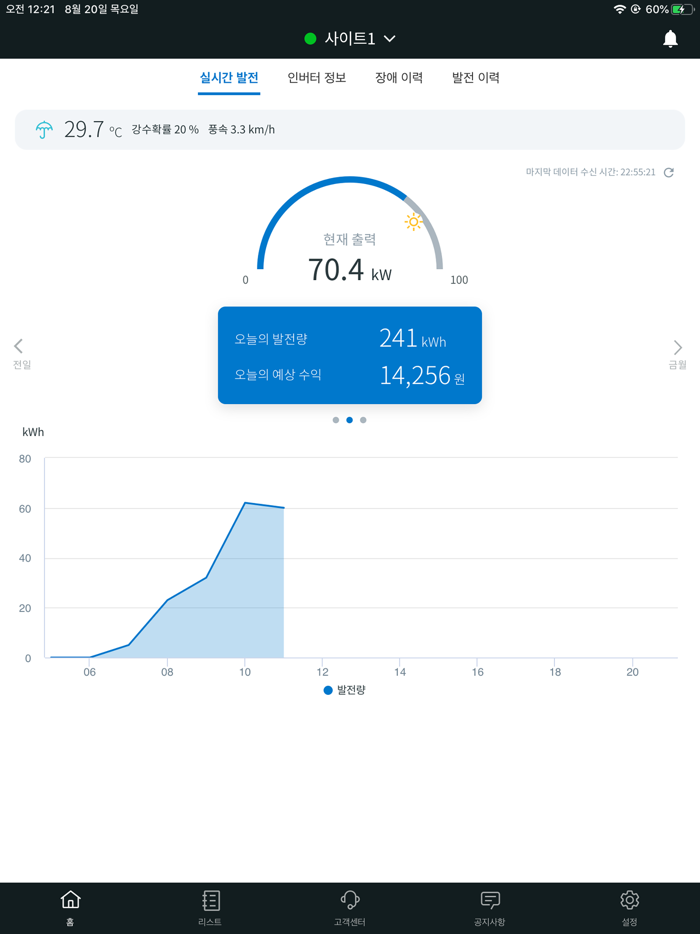
Task: Tap the chart data point at hour 08
Action: click(167, 600)
